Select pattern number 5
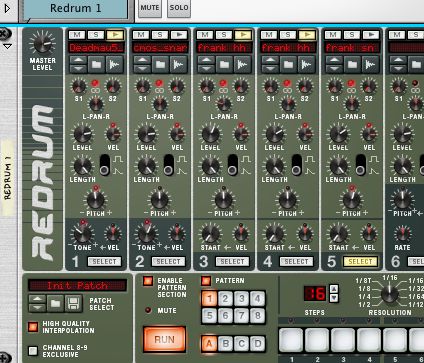 tap(209, 315)
